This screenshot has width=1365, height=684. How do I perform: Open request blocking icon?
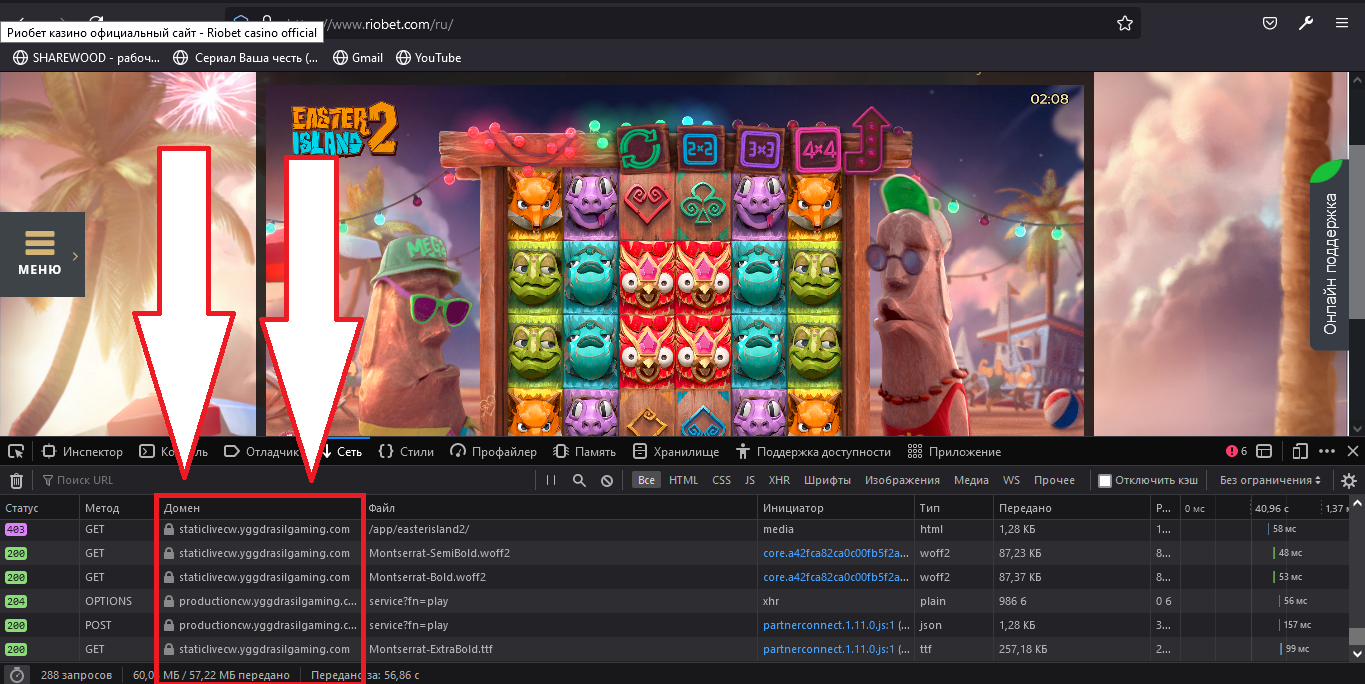pos(607,480)
